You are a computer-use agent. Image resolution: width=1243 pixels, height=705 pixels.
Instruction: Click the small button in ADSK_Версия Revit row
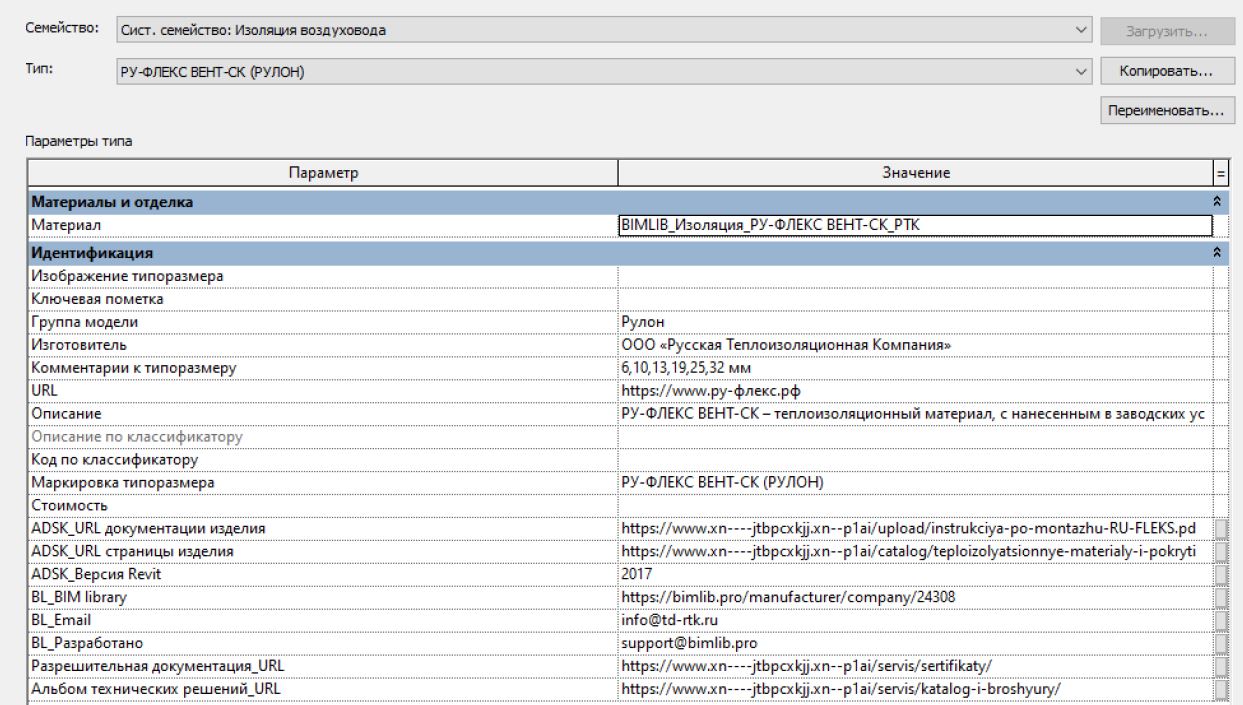1219,574
